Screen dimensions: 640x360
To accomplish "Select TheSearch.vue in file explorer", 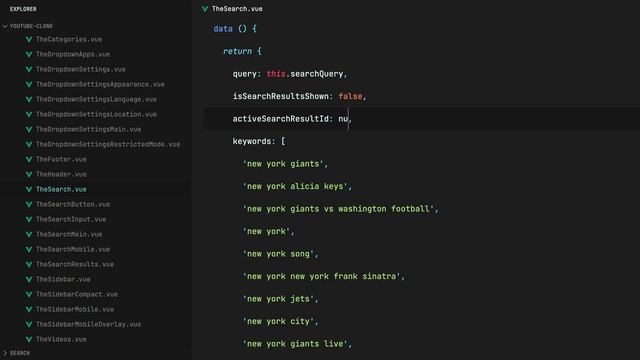I will pyautogui.click(x=61, y=189).
